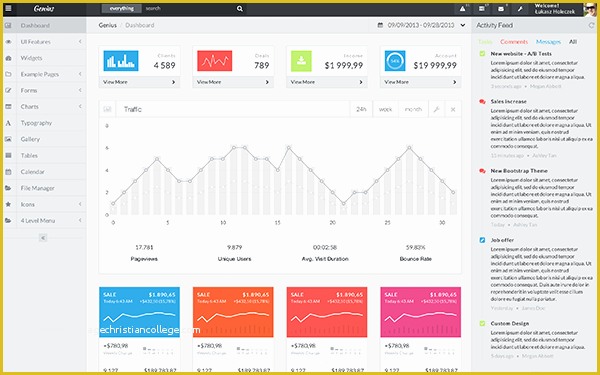This screenshot has height=375, width=600.
Task: Open Traffic panel wrench settings
Action: tap(436, 109)
